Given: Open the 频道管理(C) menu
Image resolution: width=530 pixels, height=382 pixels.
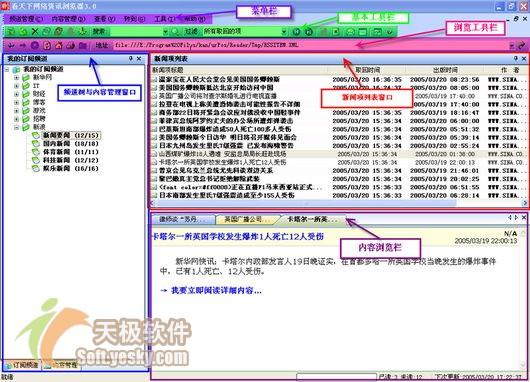Looking at the screenshot, I should [26, 19].
